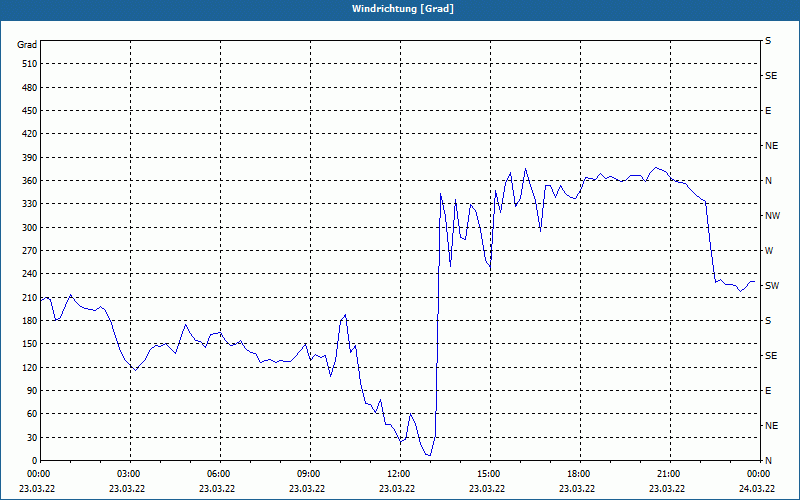Click the 90 y-axis value
The height and width of the screenshot is (500, 800).
click(32, 391)
